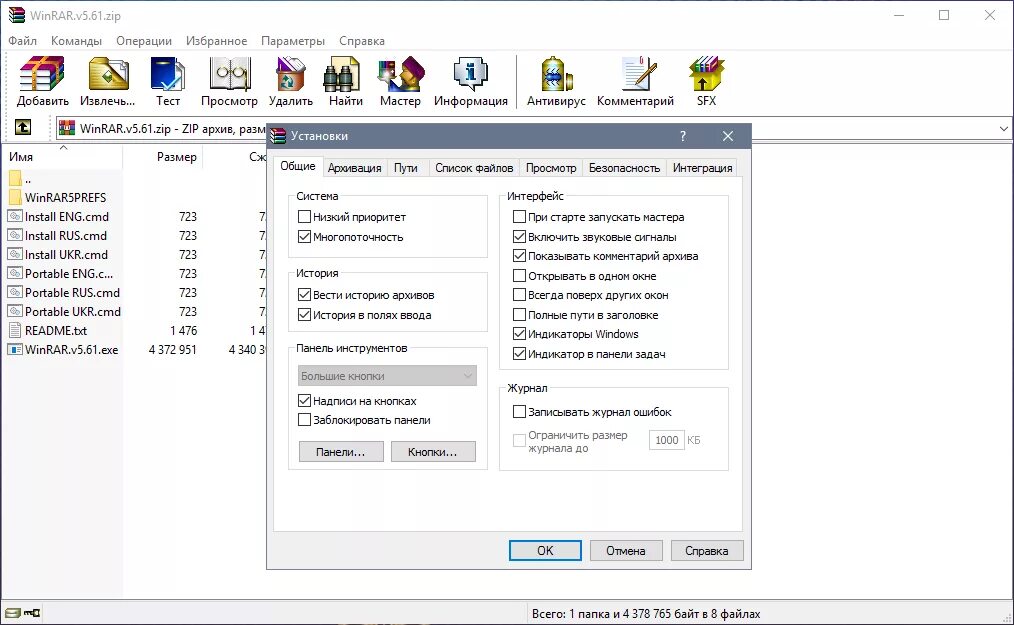The image size is (1014, 625).
Task: Click the README.txt file icon
Action: pos(15,330)
